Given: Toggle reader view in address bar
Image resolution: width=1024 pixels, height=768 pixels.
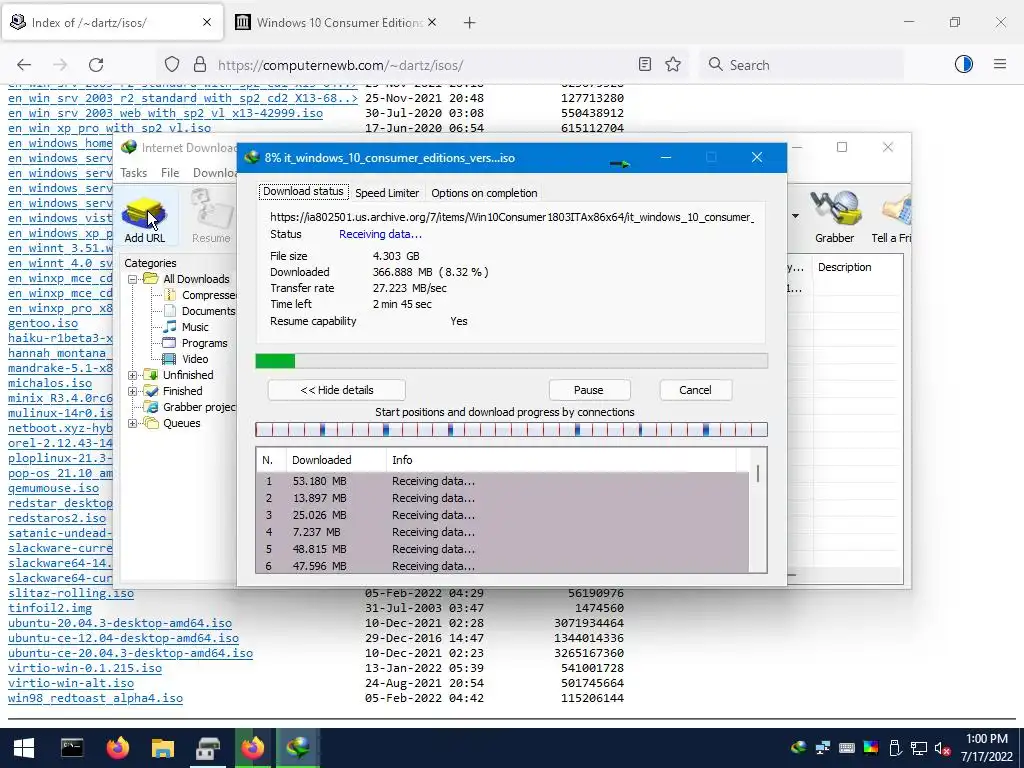Looking at the screenshot, I should point(645,64).
